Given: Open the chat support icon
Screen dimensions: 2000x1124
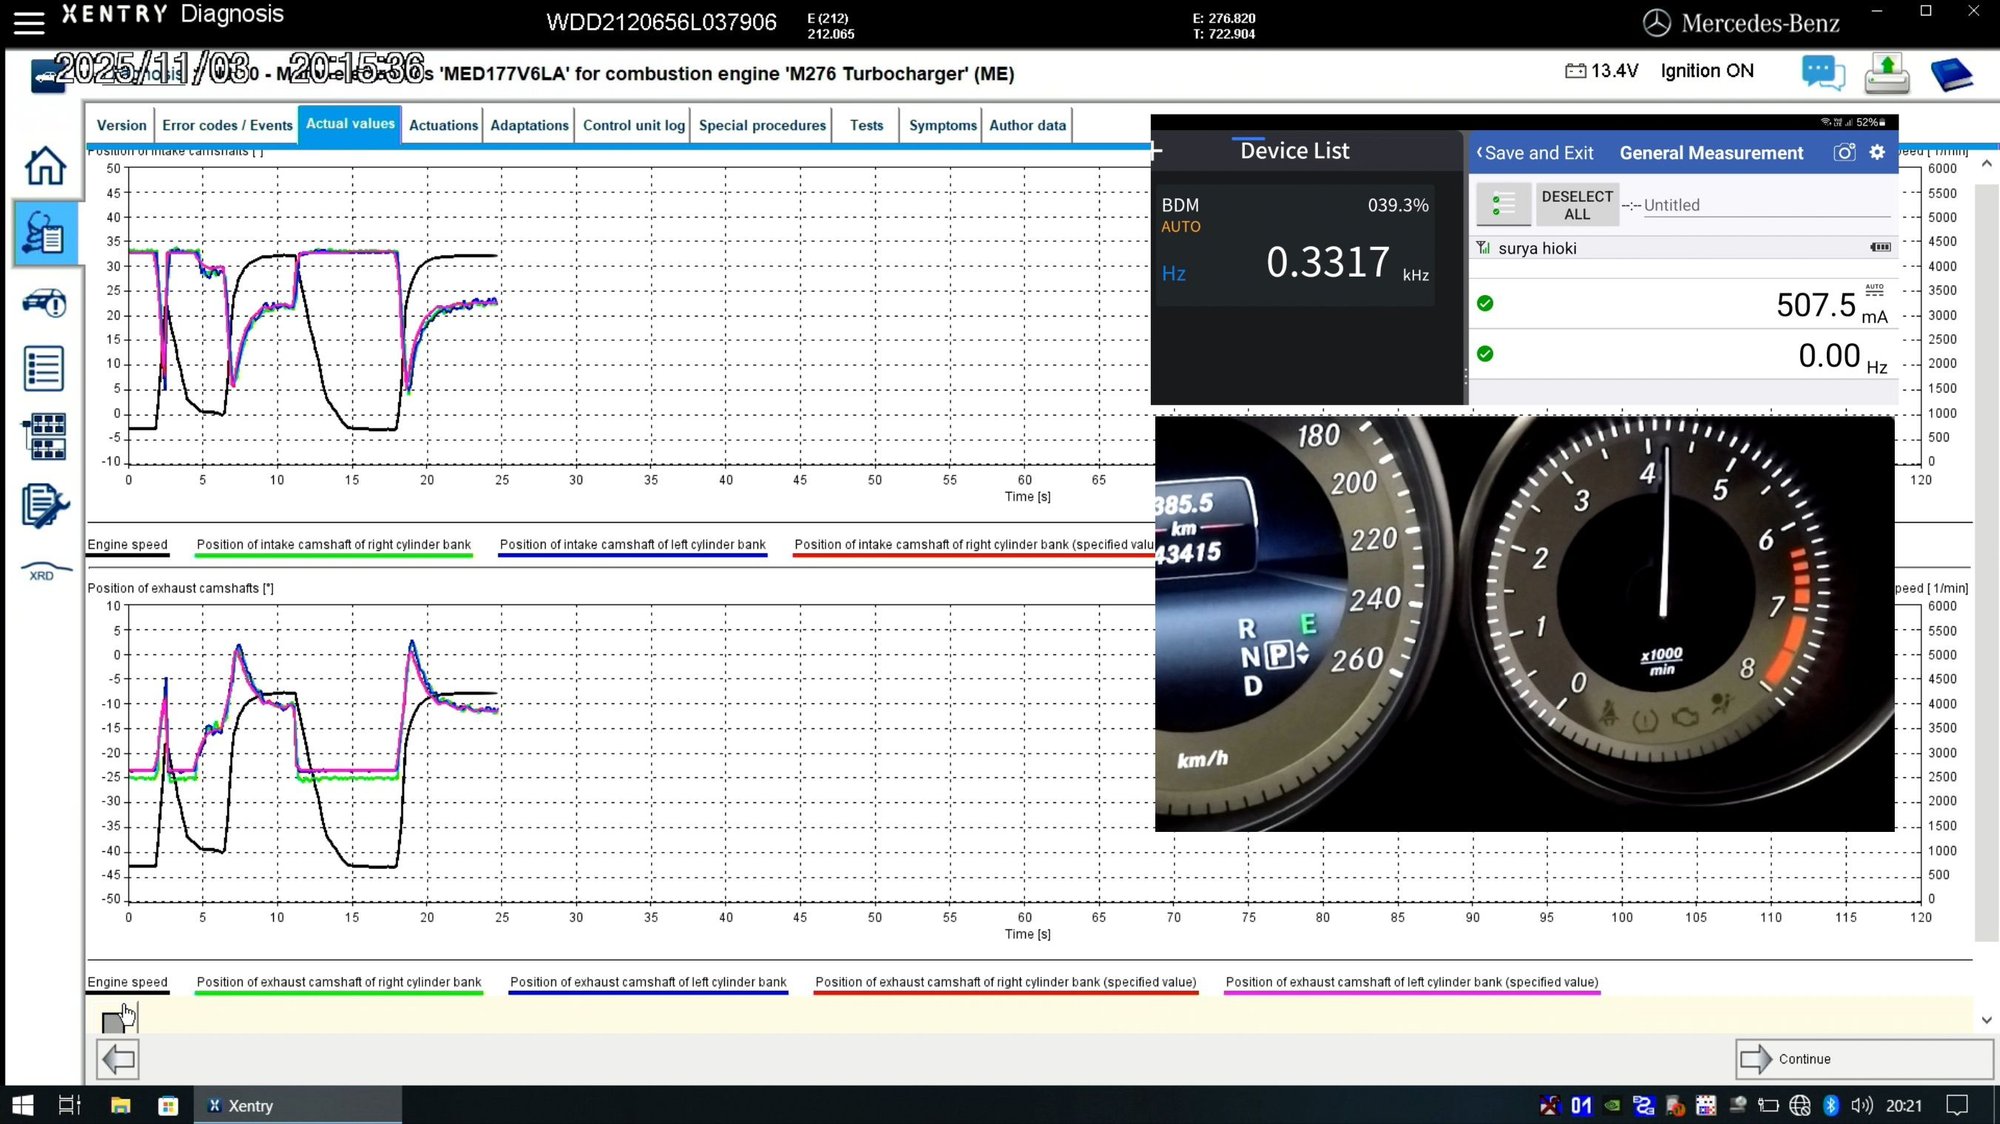Looking at the screenshot, I should pos(1822,73).
